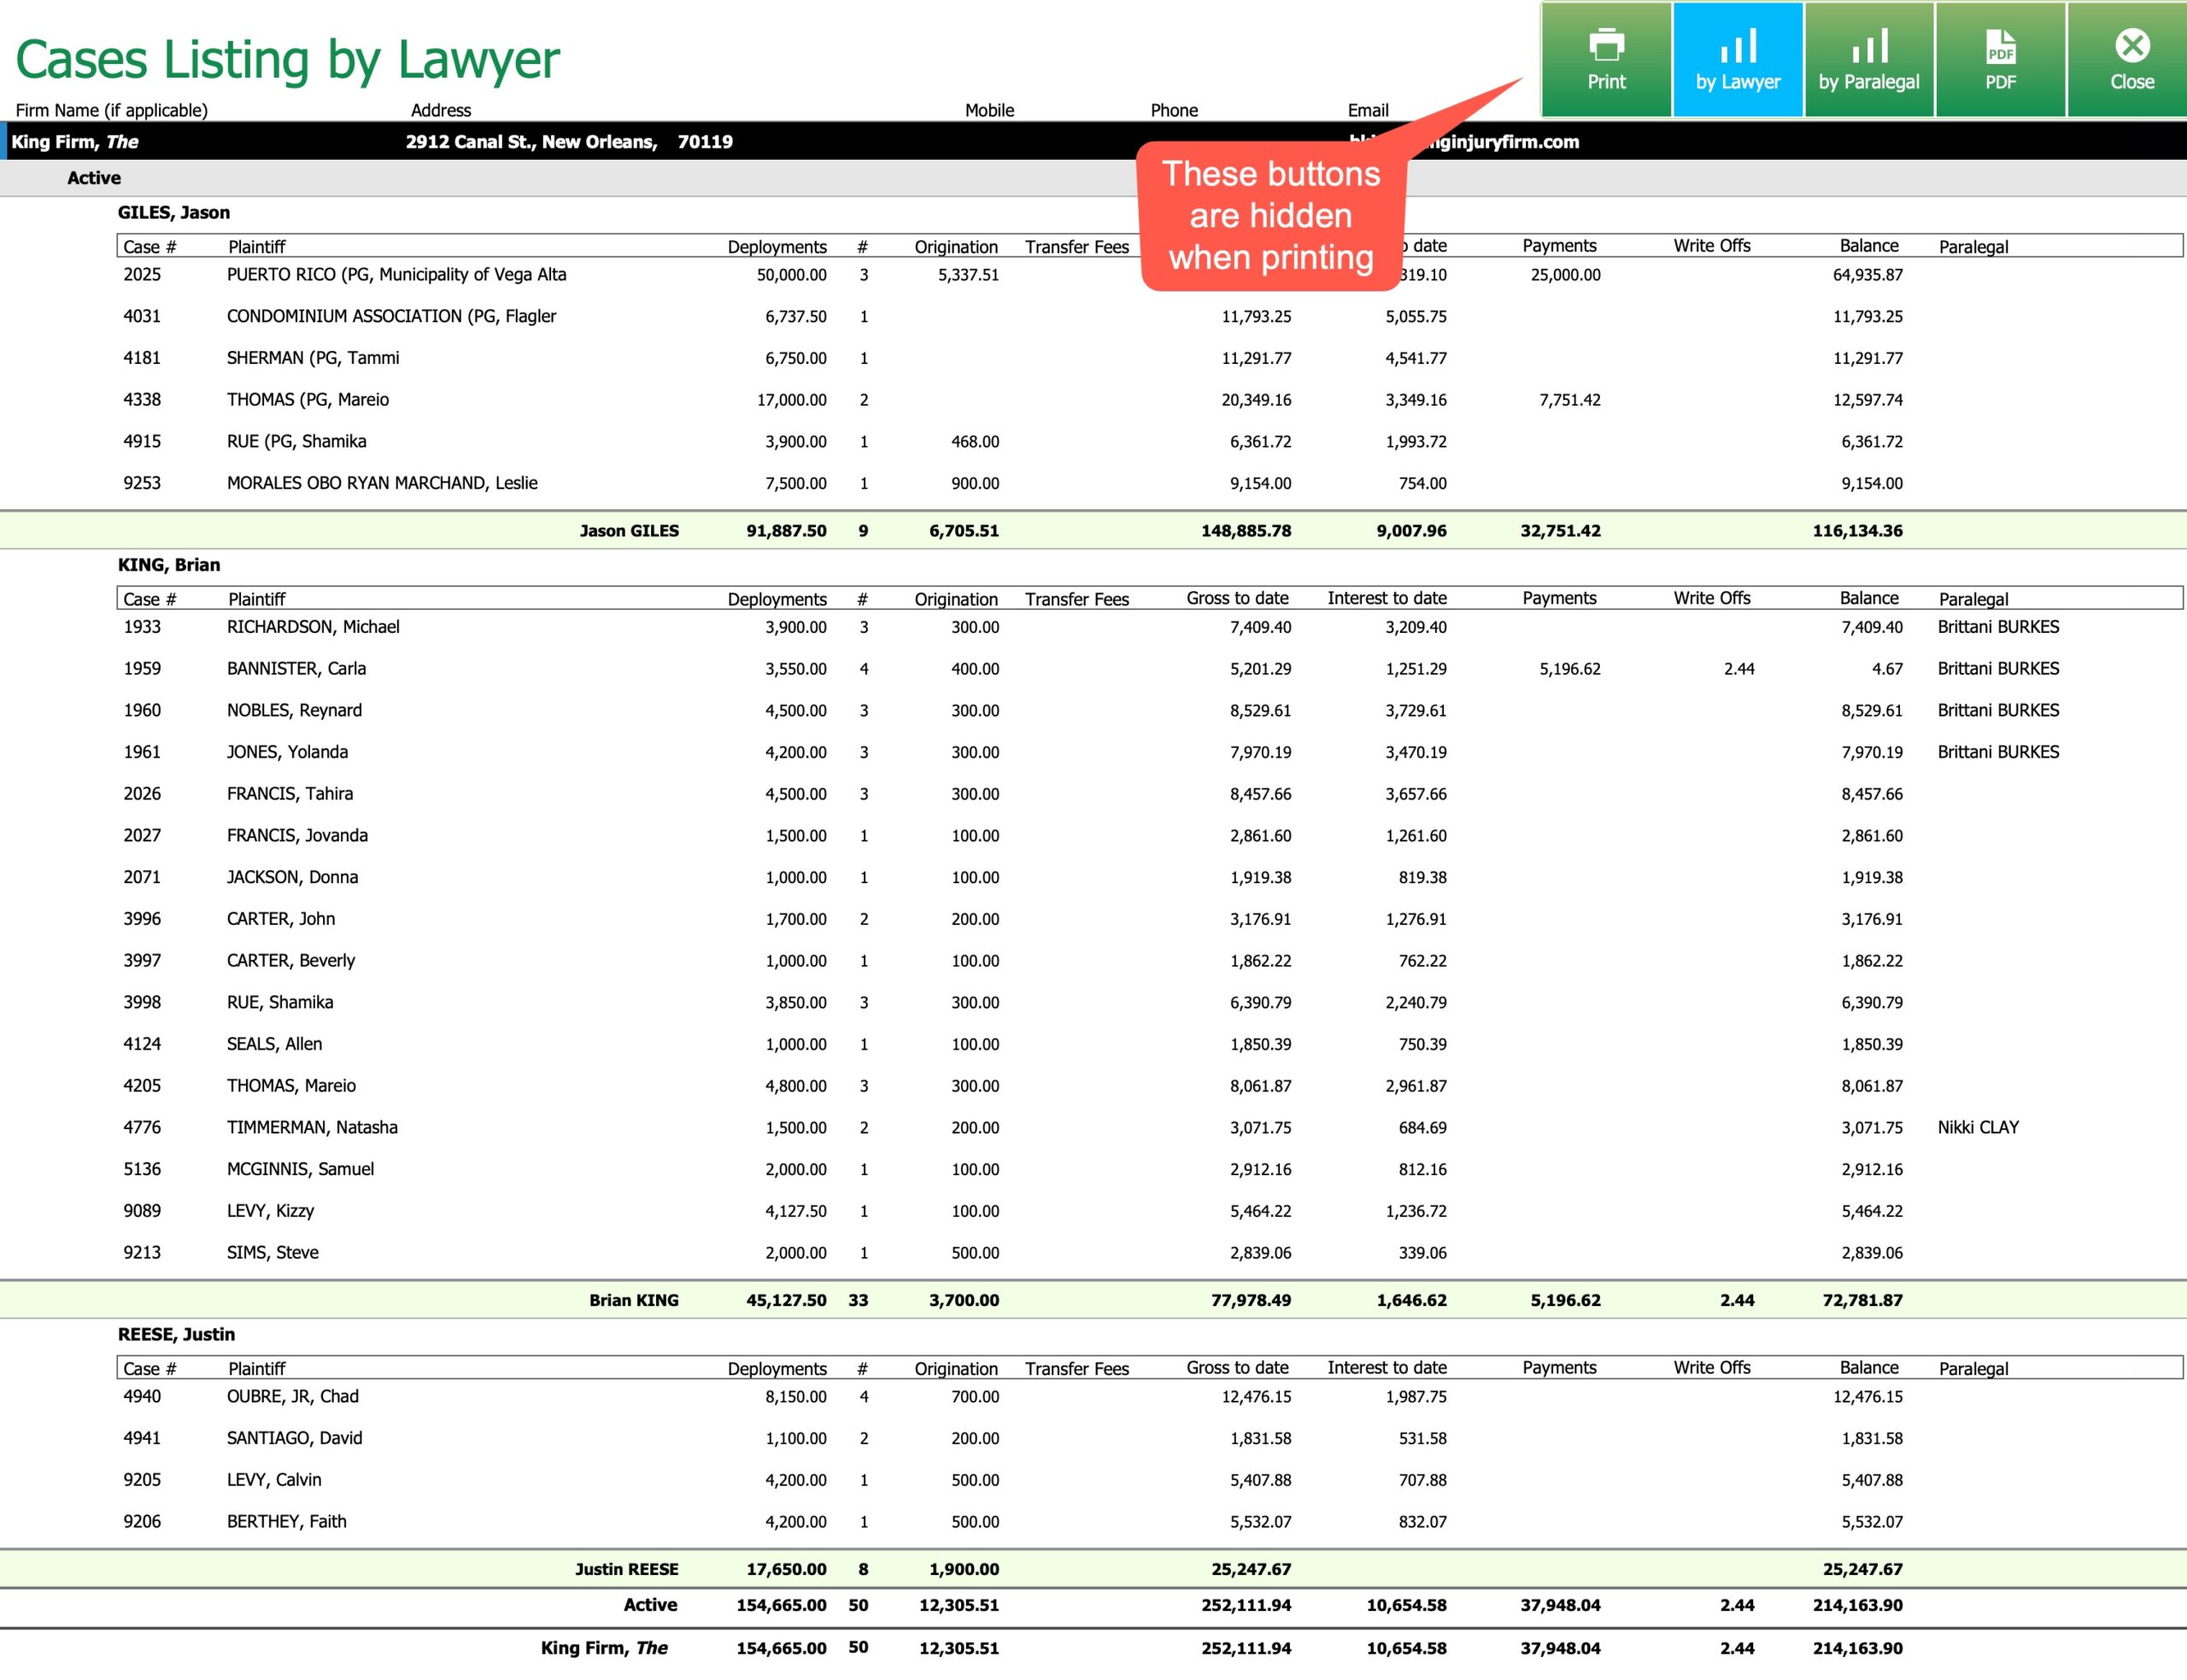Click Brian KING balance total 72,781.87
2187x1680 pixels.
coord(1862,1300)
